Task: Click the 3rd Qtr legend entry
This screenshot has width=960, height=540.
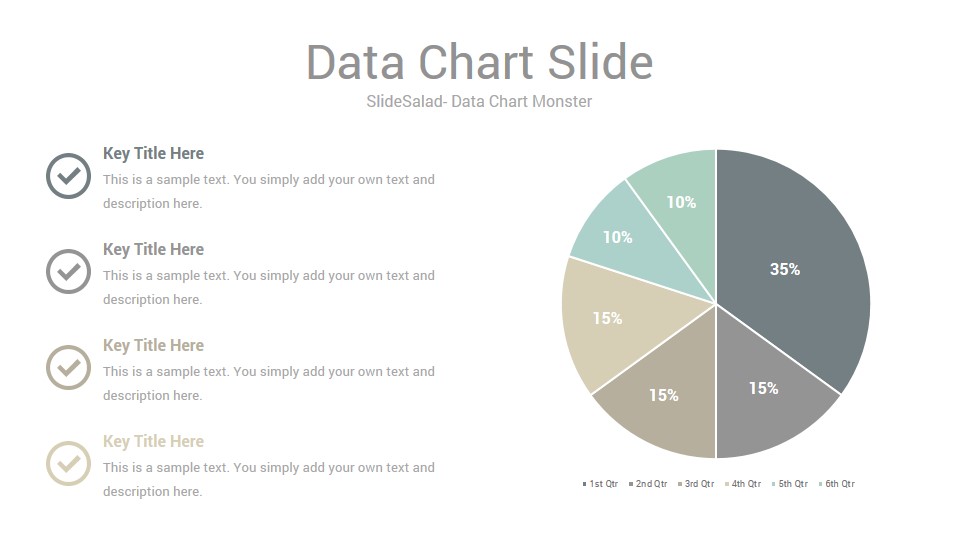Action: pos(696,484)
